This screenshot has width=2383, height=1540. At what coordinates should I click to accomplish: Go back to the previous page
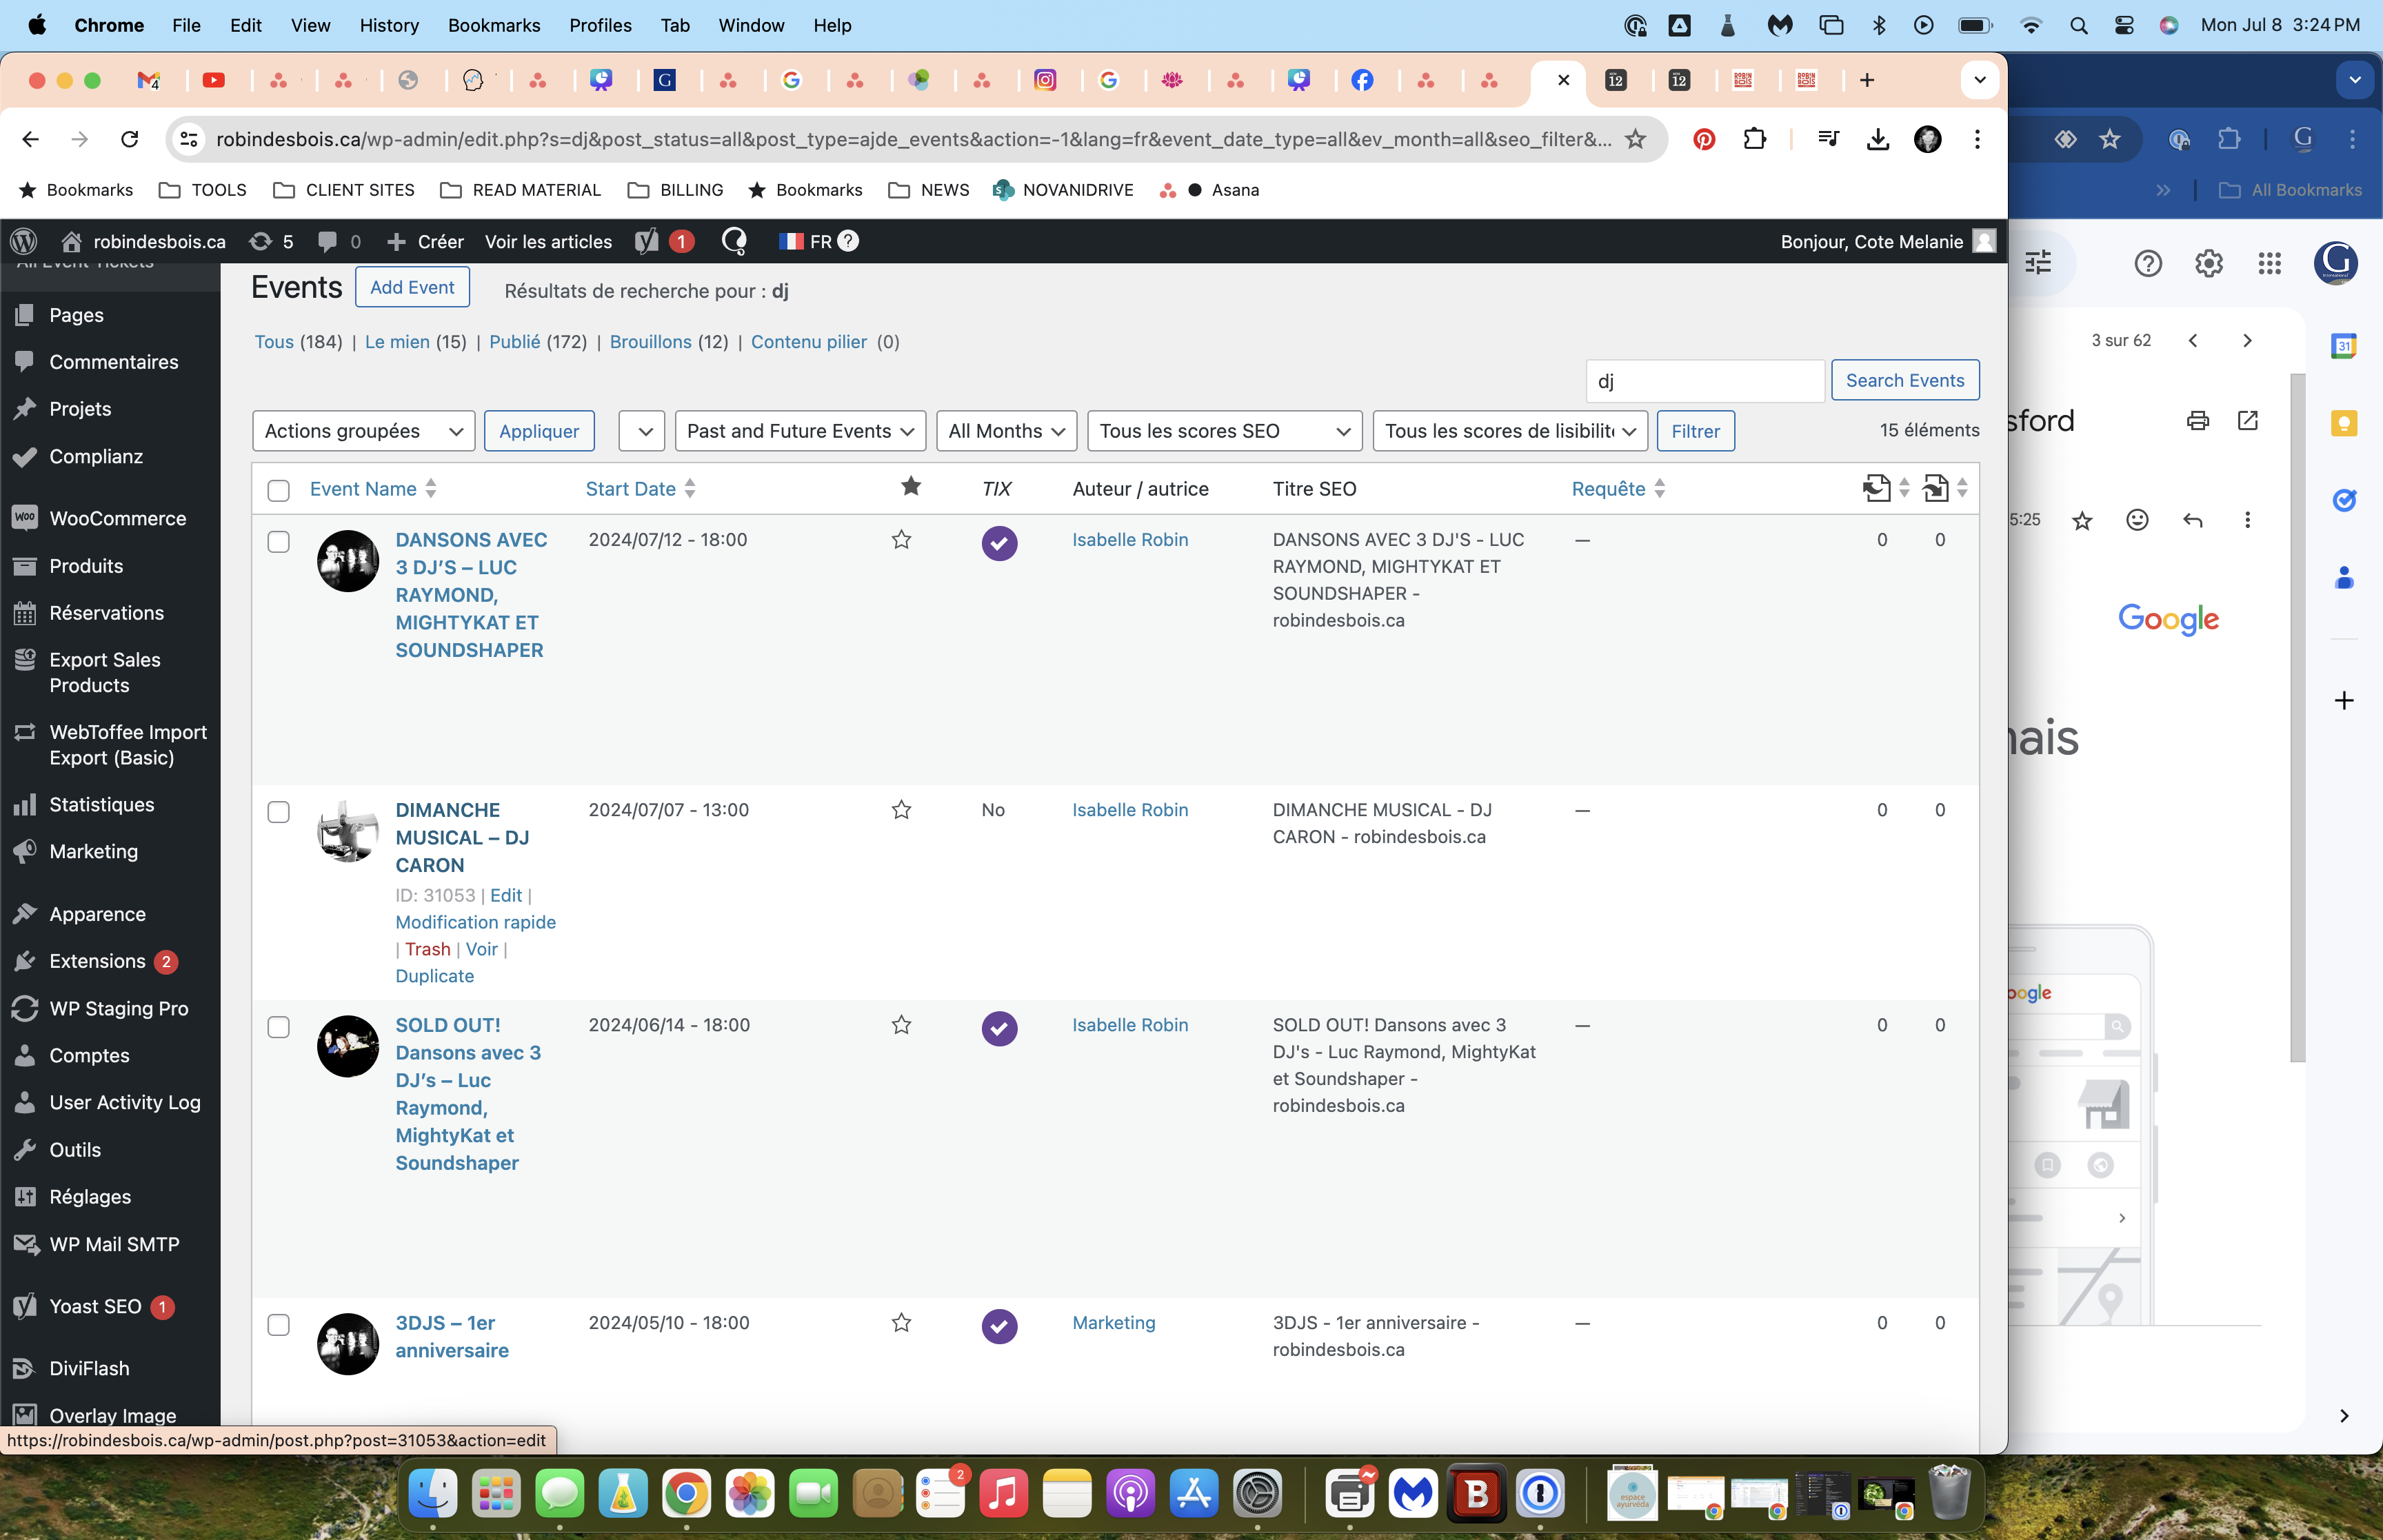click(x=31, y=139)
